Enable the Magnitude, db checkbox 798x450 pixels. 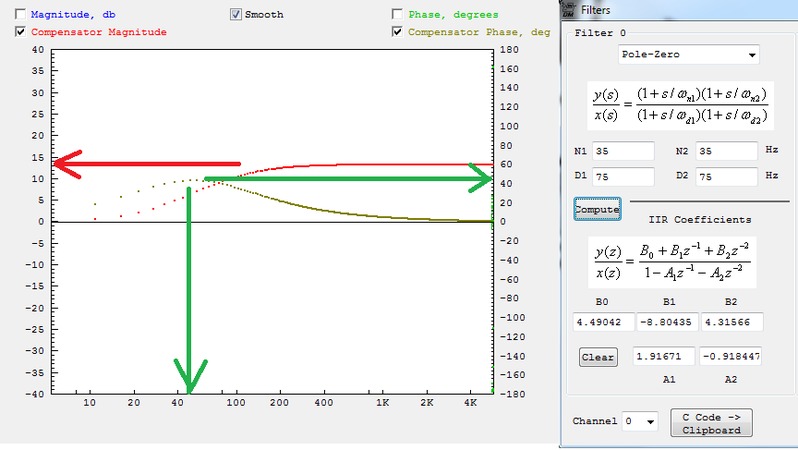[22, 15]
